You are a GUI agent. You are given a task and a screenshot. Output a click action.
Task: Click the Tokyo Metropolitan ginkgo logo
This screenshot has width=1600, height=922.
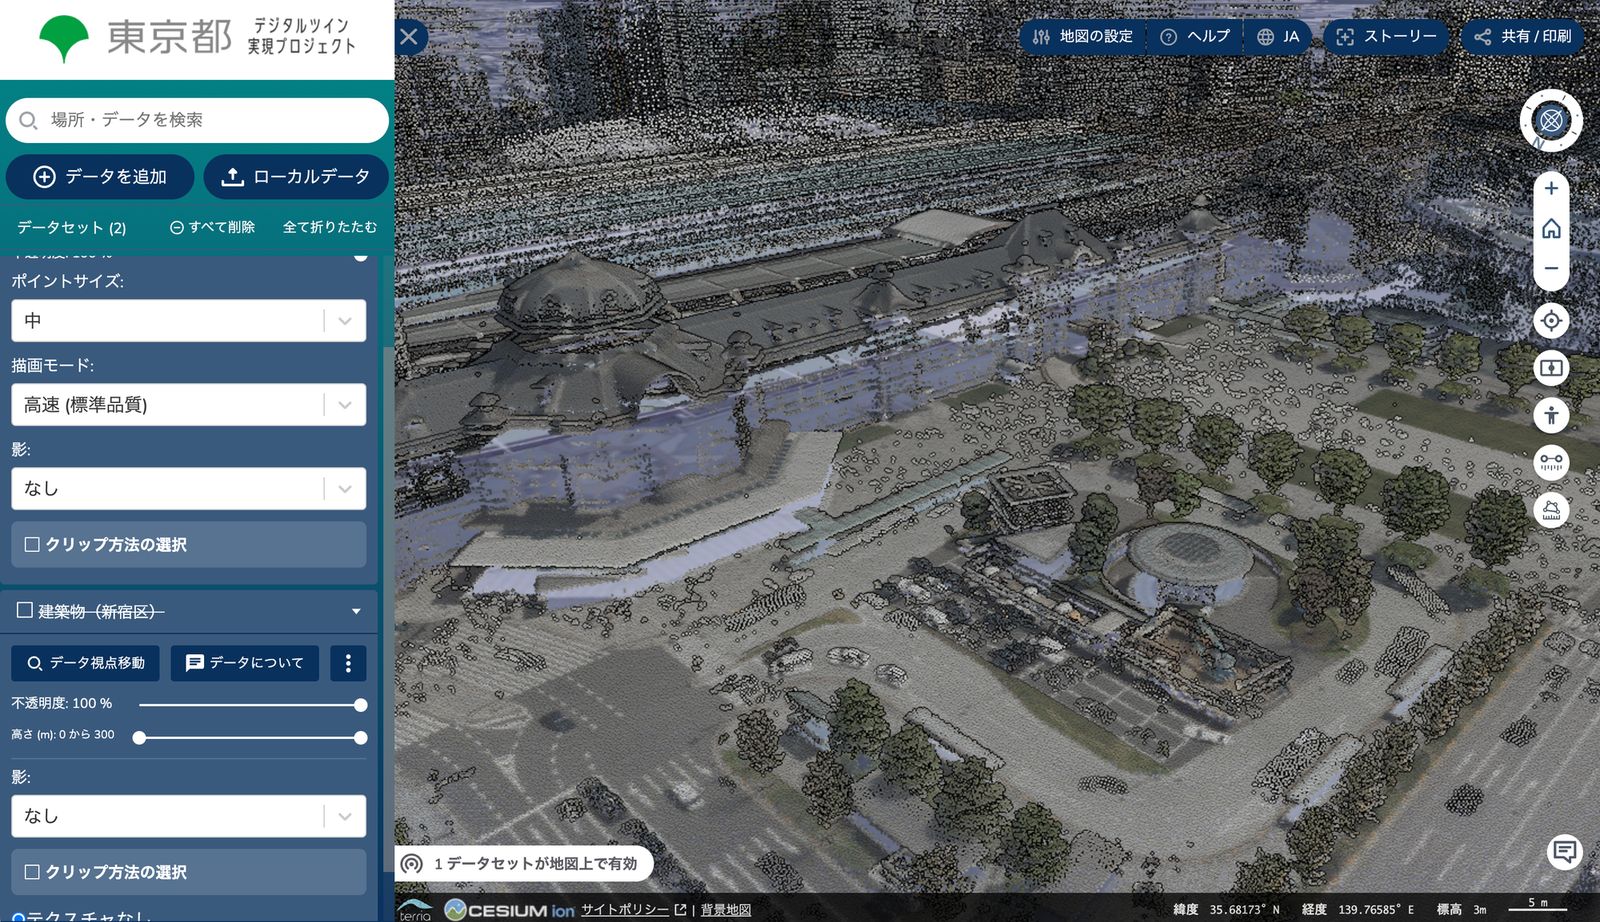[x=64, y=39]
